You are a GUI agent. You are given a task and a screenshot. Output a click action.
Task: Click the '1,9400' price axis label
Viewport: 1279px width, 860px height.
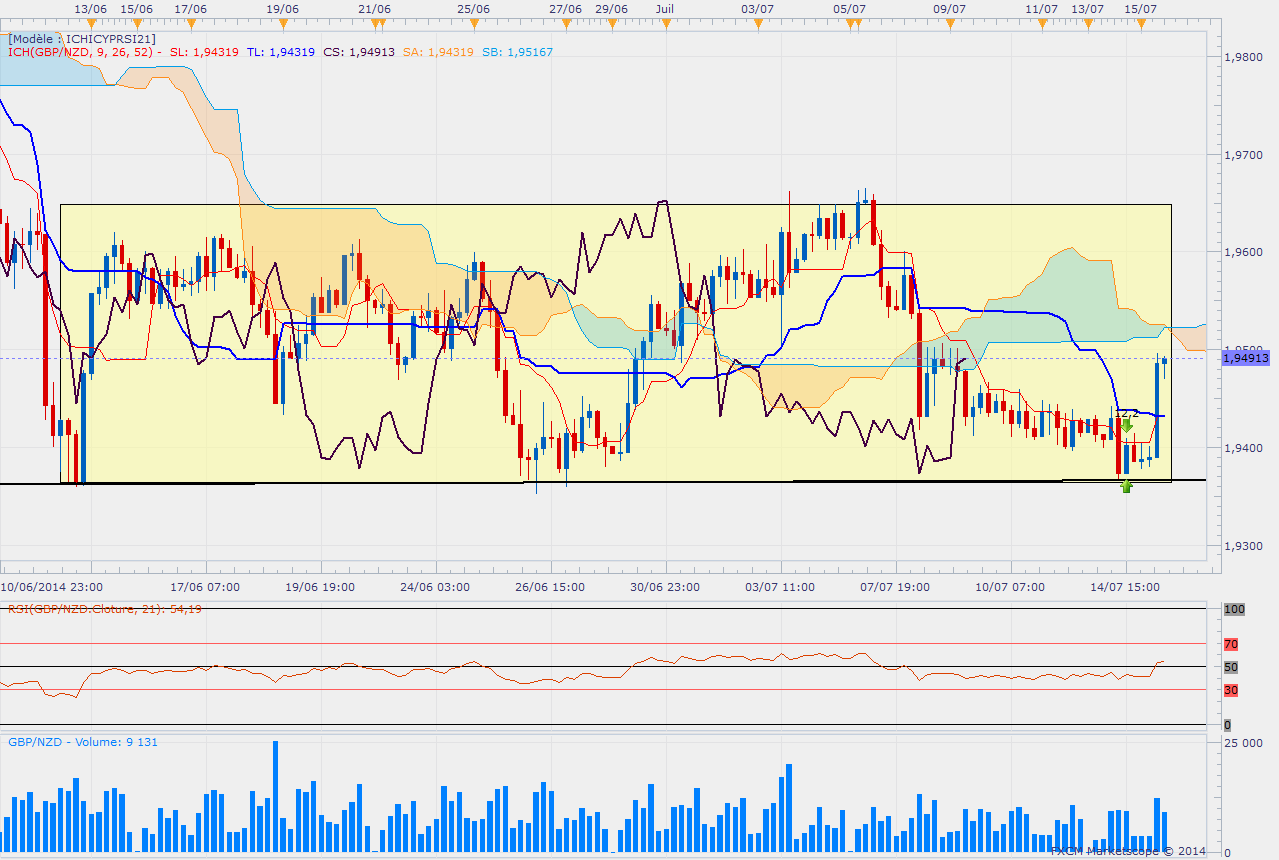(1244, 449)
